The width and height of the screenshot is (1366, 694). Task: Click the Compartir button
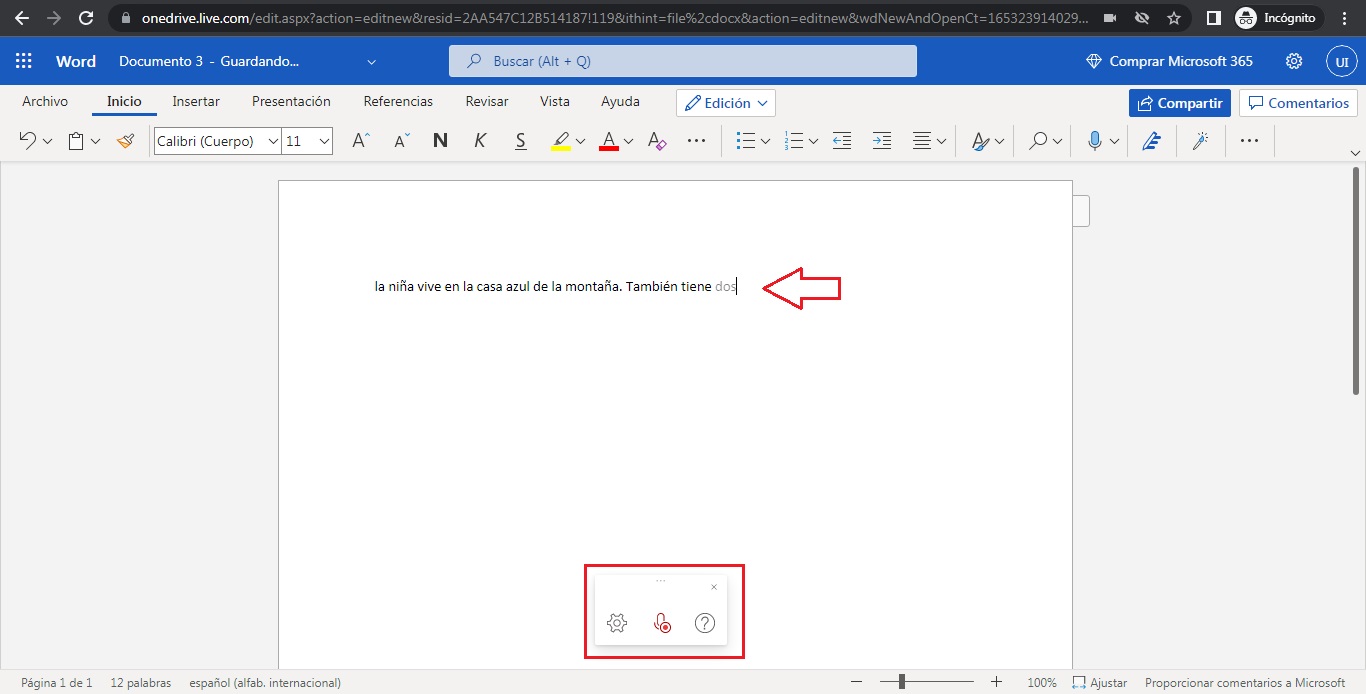click(1179, 103)
